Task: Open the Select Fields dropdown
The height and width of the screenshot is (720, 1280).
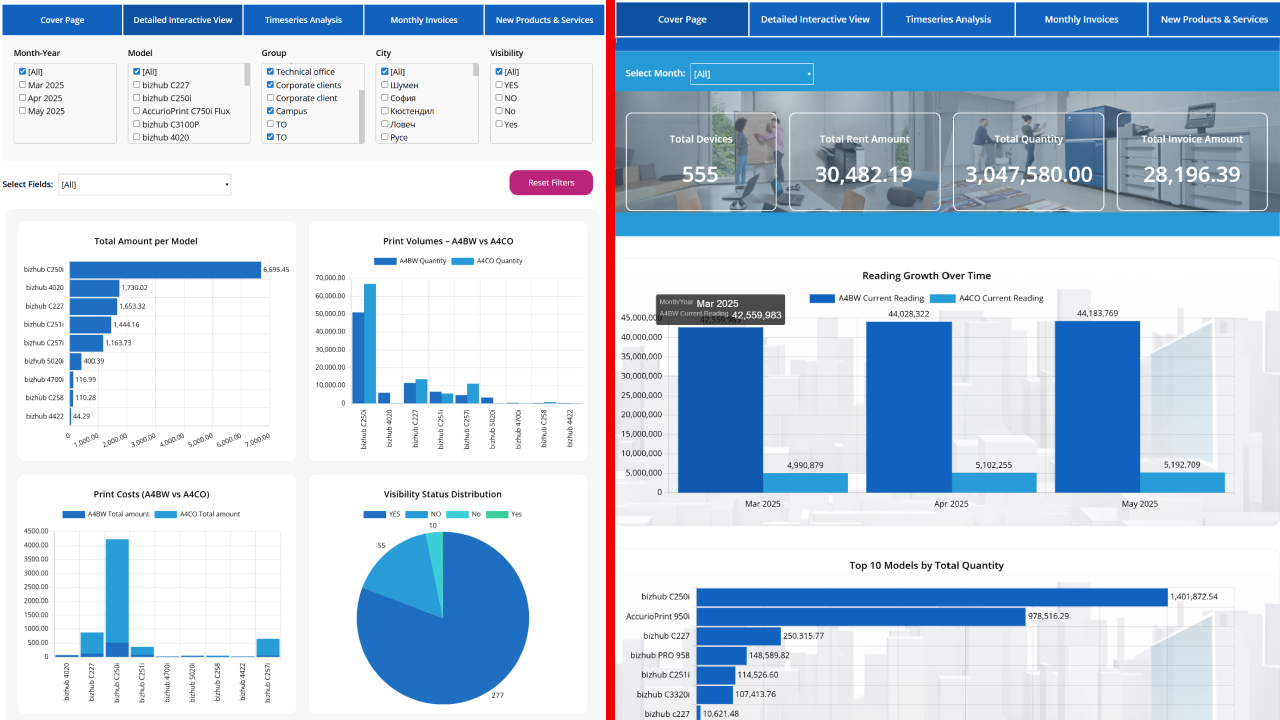Action: pos(144,184)
